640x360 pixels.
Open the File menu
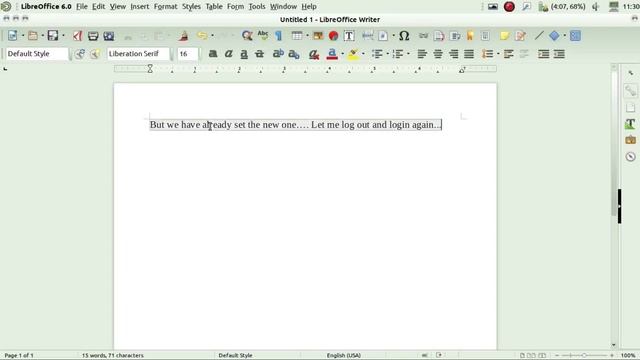click(82, 7)
